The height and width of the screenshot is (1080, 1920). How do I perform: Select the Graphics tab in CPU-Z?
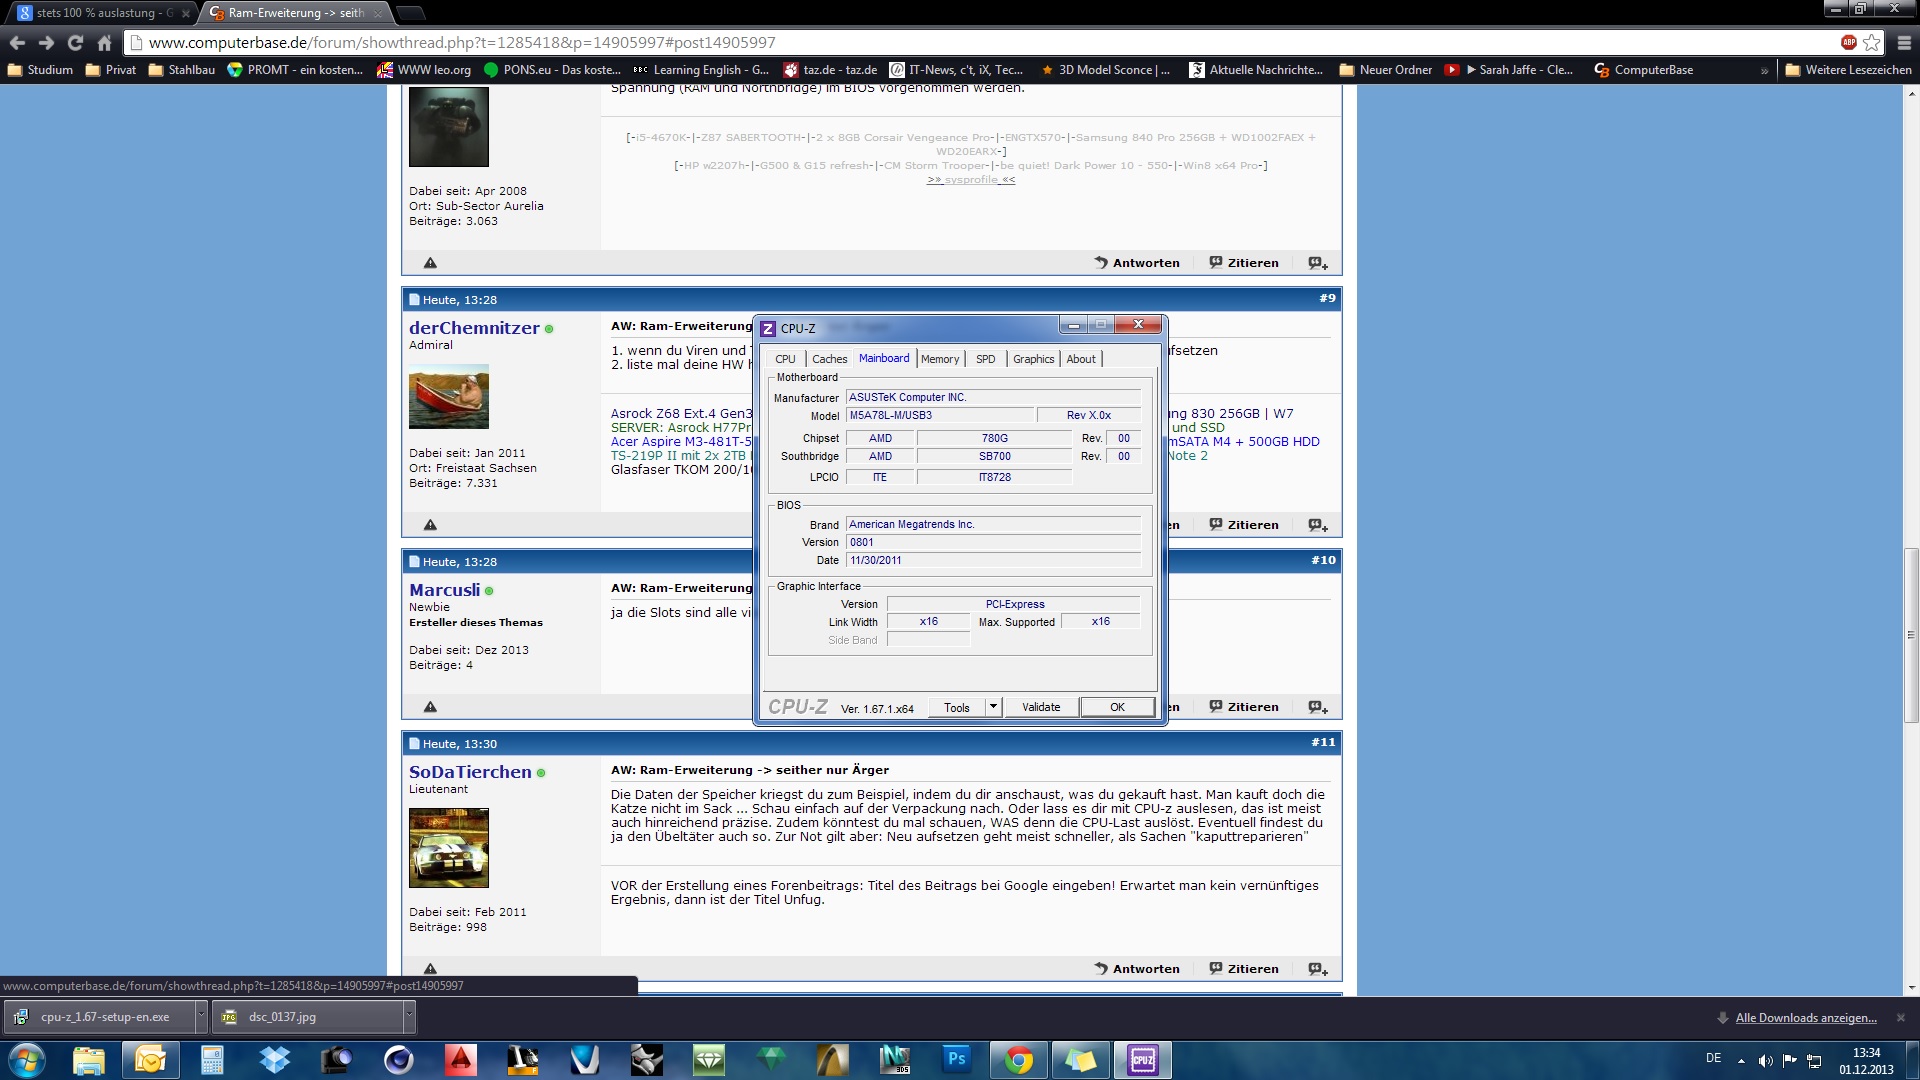tap(1033, 359)
